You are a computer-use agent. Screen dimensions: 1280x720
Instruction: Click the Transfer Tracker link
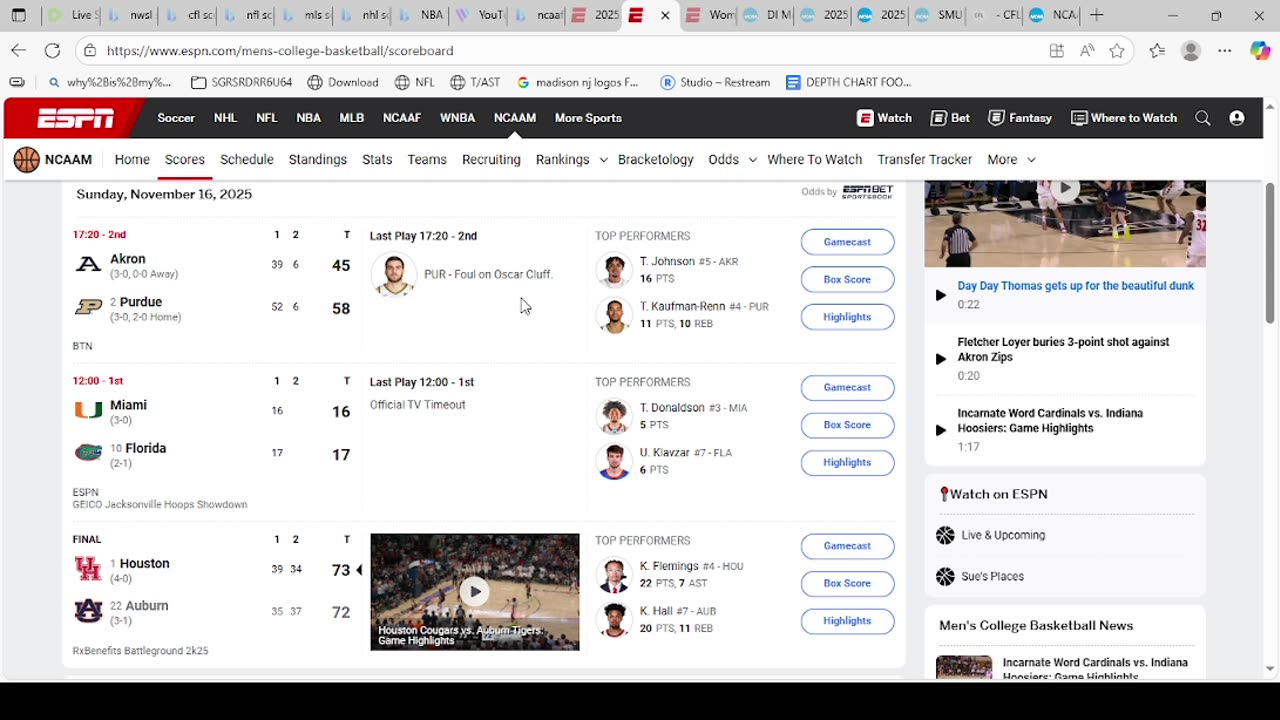pyautogui.click(x=925, y=160)
